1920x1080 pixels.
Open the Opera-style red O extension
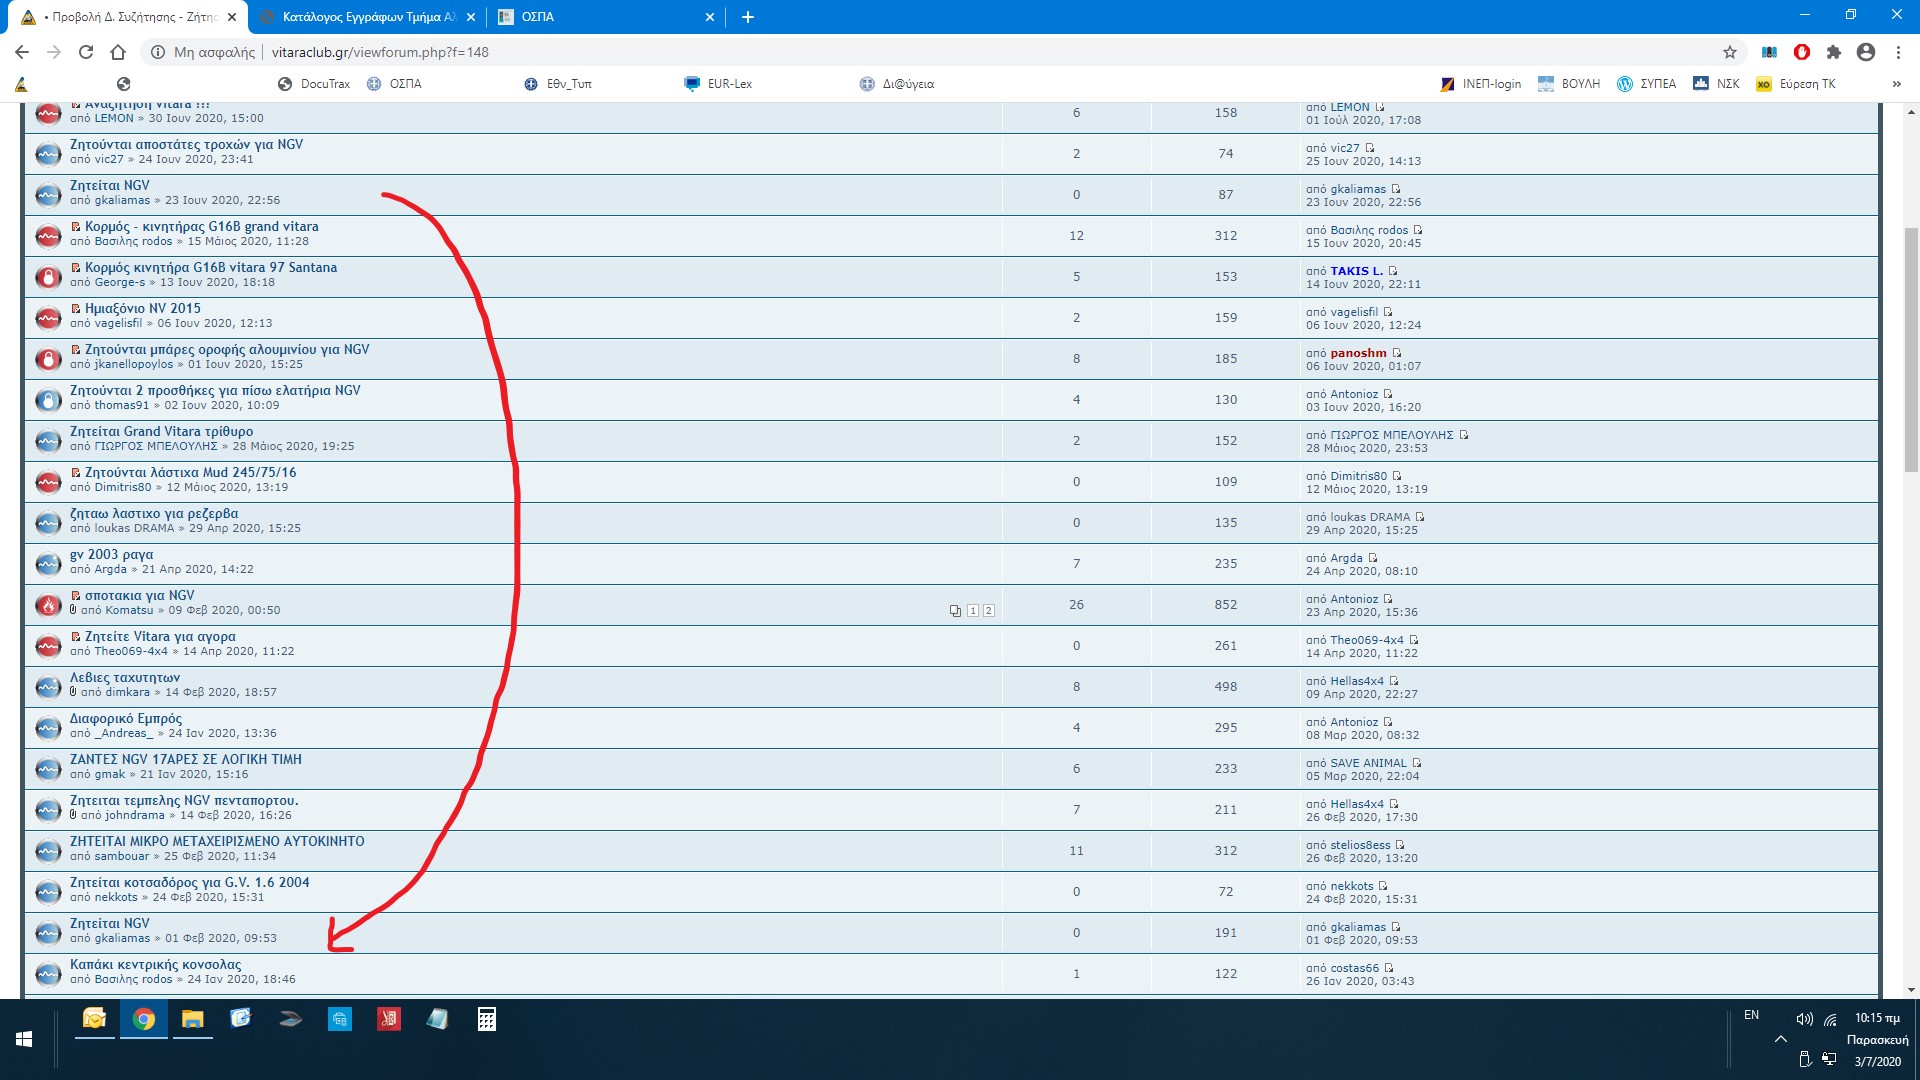coord(1802,52)
